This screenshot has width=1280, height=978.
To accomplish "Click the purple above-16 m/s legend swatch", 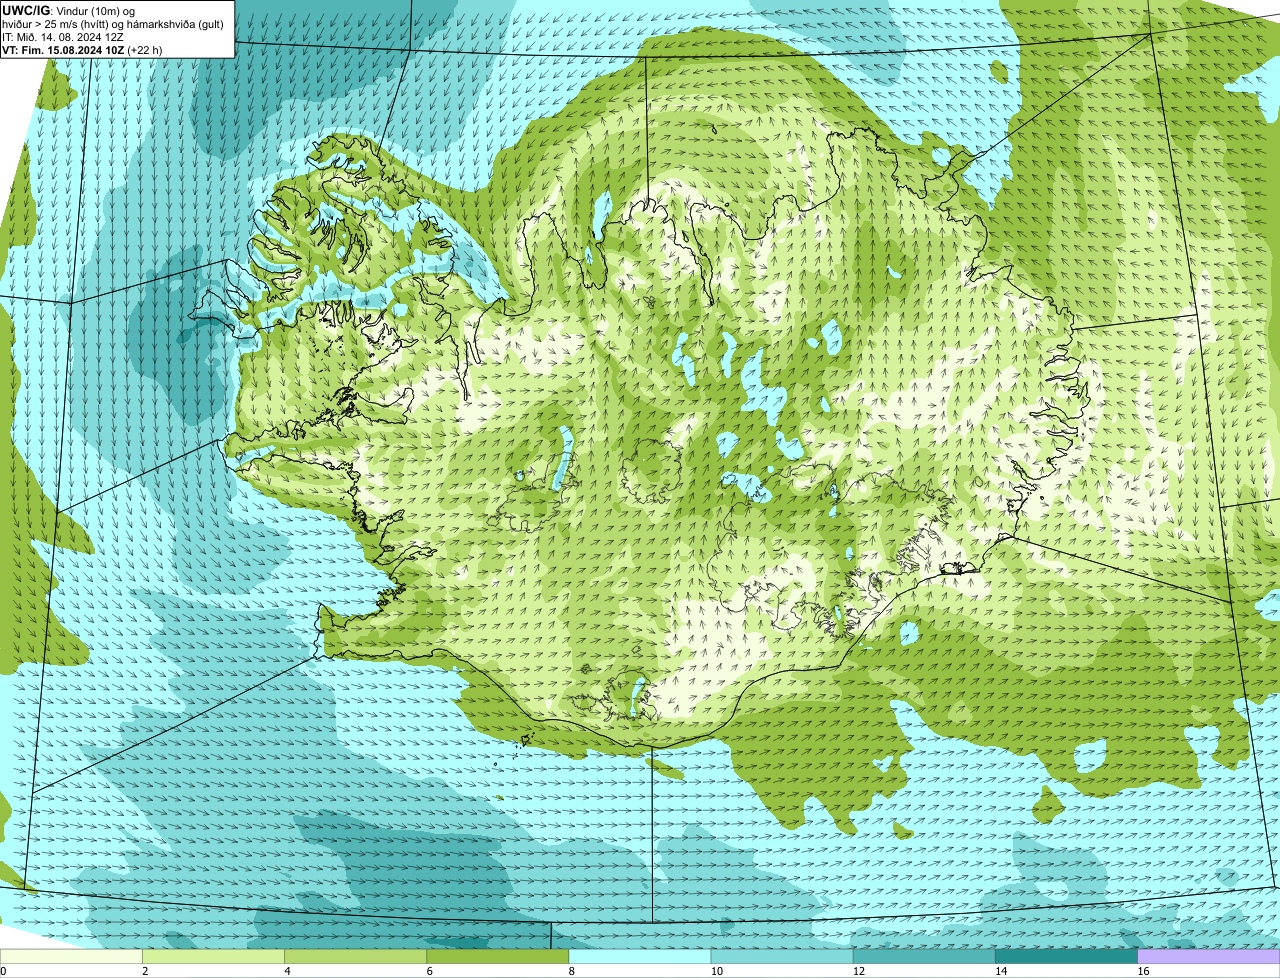I will (x=1209, y=957).
